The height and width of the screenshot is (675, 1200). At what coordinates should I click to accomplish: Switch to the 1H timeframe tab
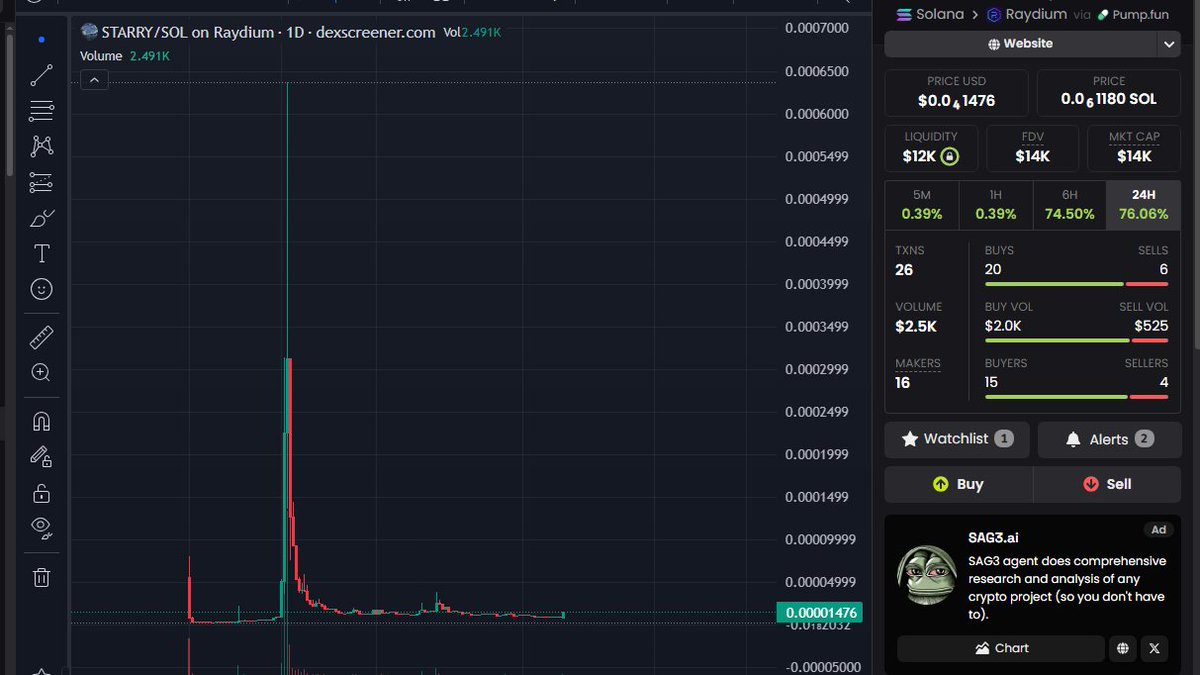point(995,205)
